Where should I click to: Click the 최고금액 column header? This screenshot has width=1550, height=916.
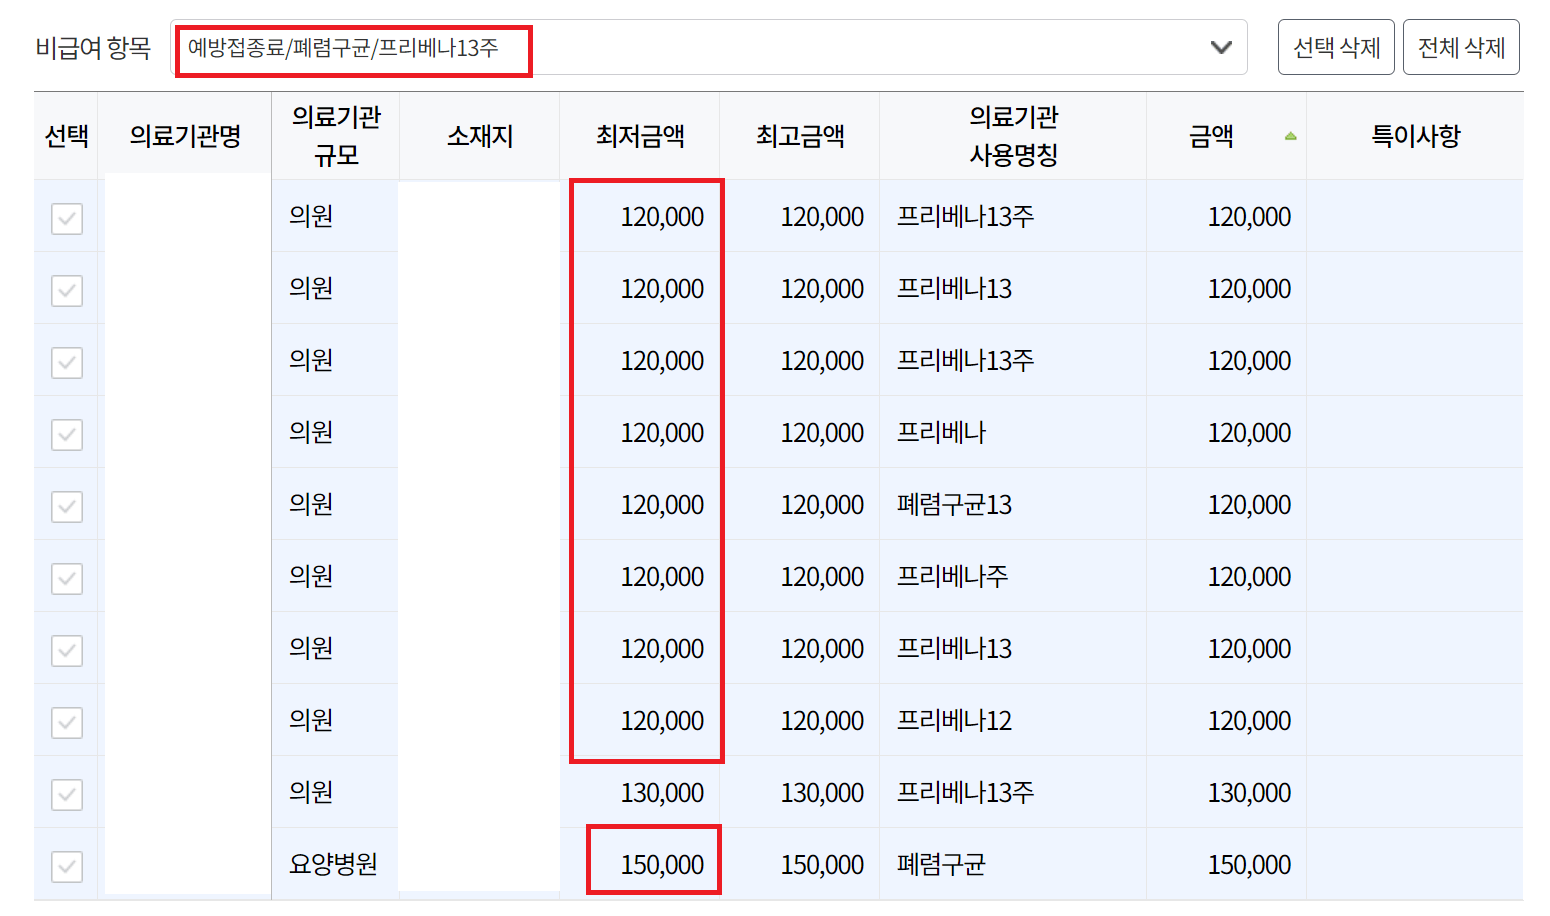point(800,136)
